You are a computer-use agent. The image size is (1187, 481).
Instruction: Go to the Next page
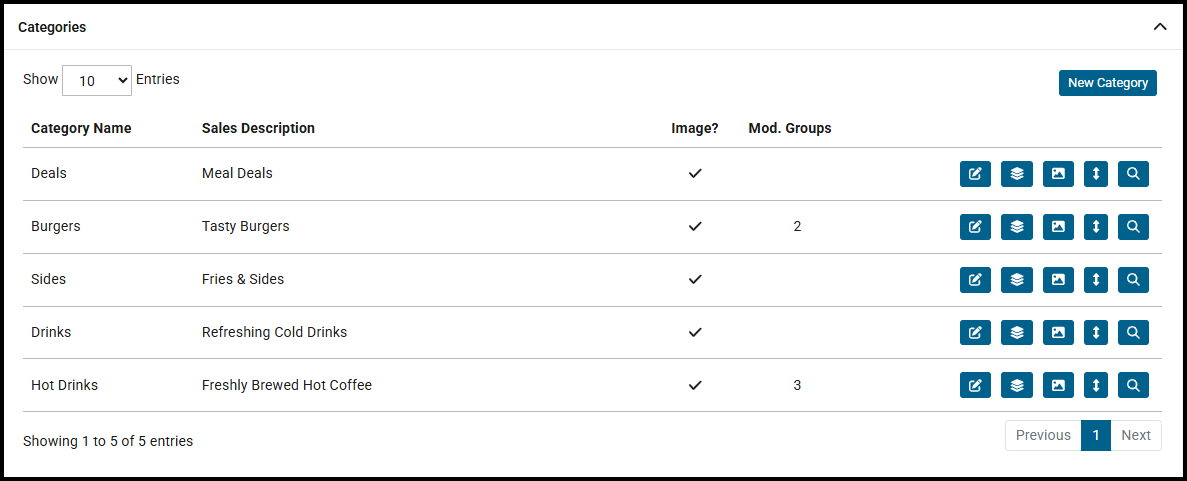(1136, 435)
